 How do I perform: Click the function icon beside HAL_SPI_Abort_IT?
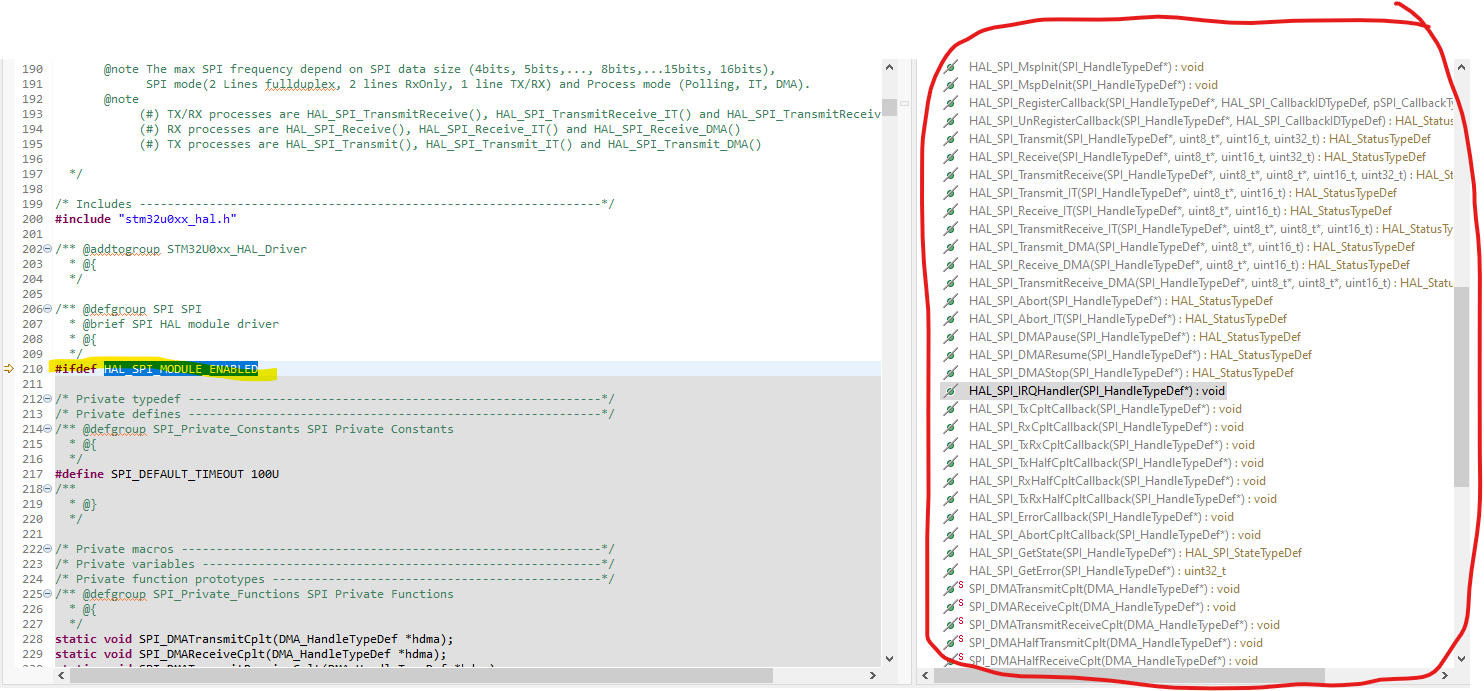(x=953, y=318)
